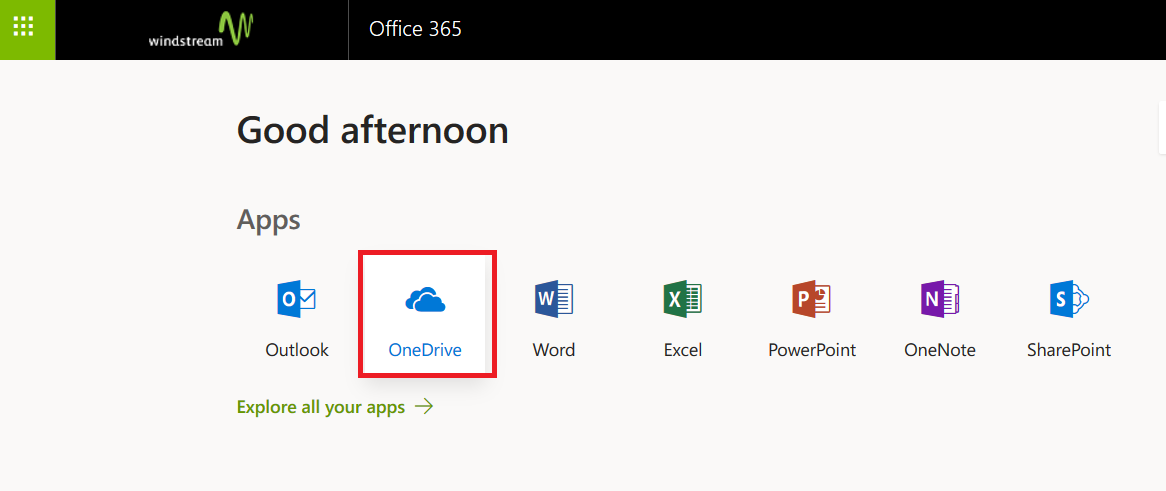Launch Word via its blue W icon
This screenshot has height=491, width=1166.
coord(554,300)
